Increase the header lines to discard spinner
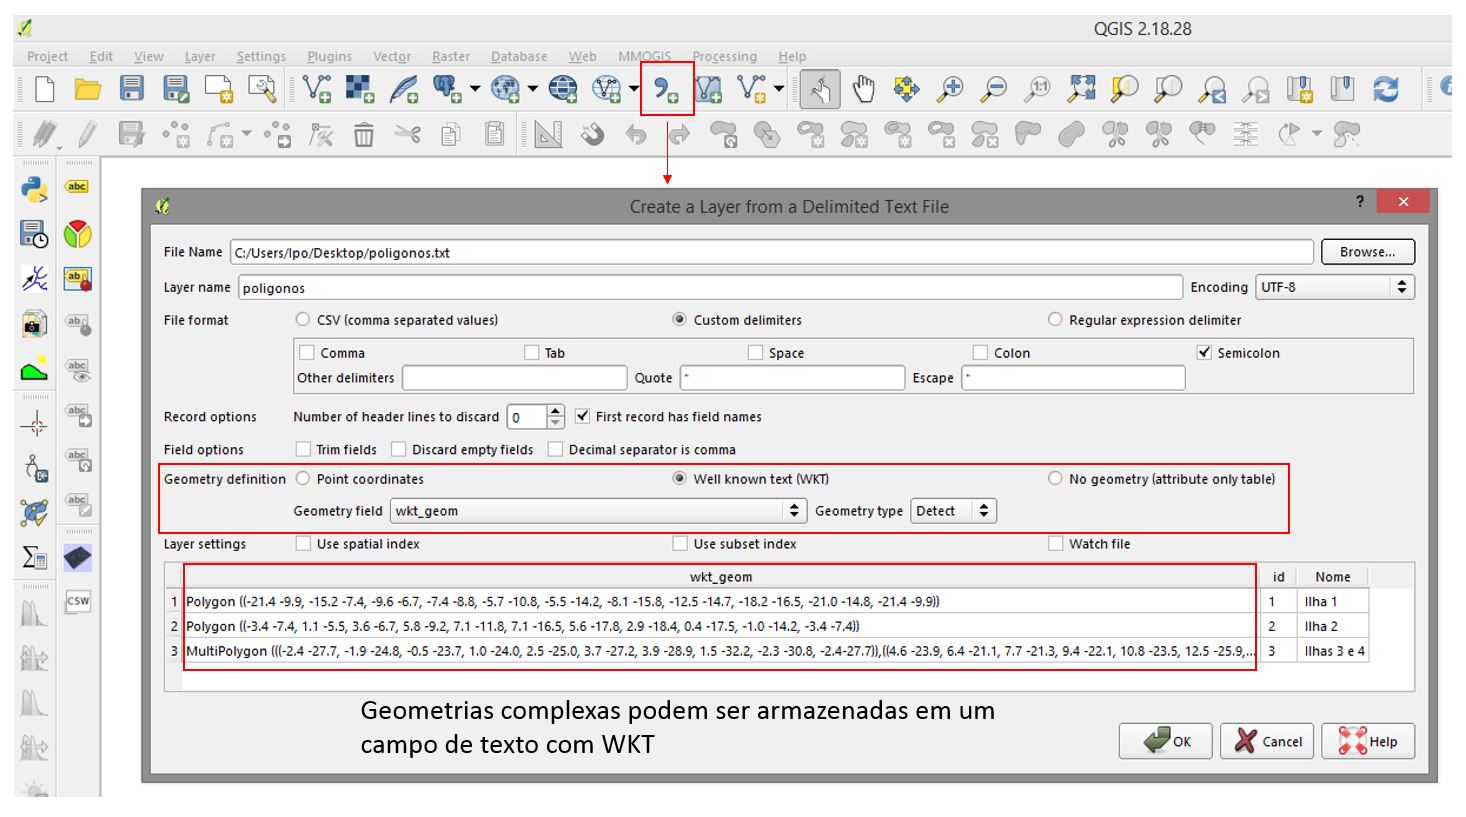Image resolution: width=1466 pixels, height=817 pixels. pos(556,411)
